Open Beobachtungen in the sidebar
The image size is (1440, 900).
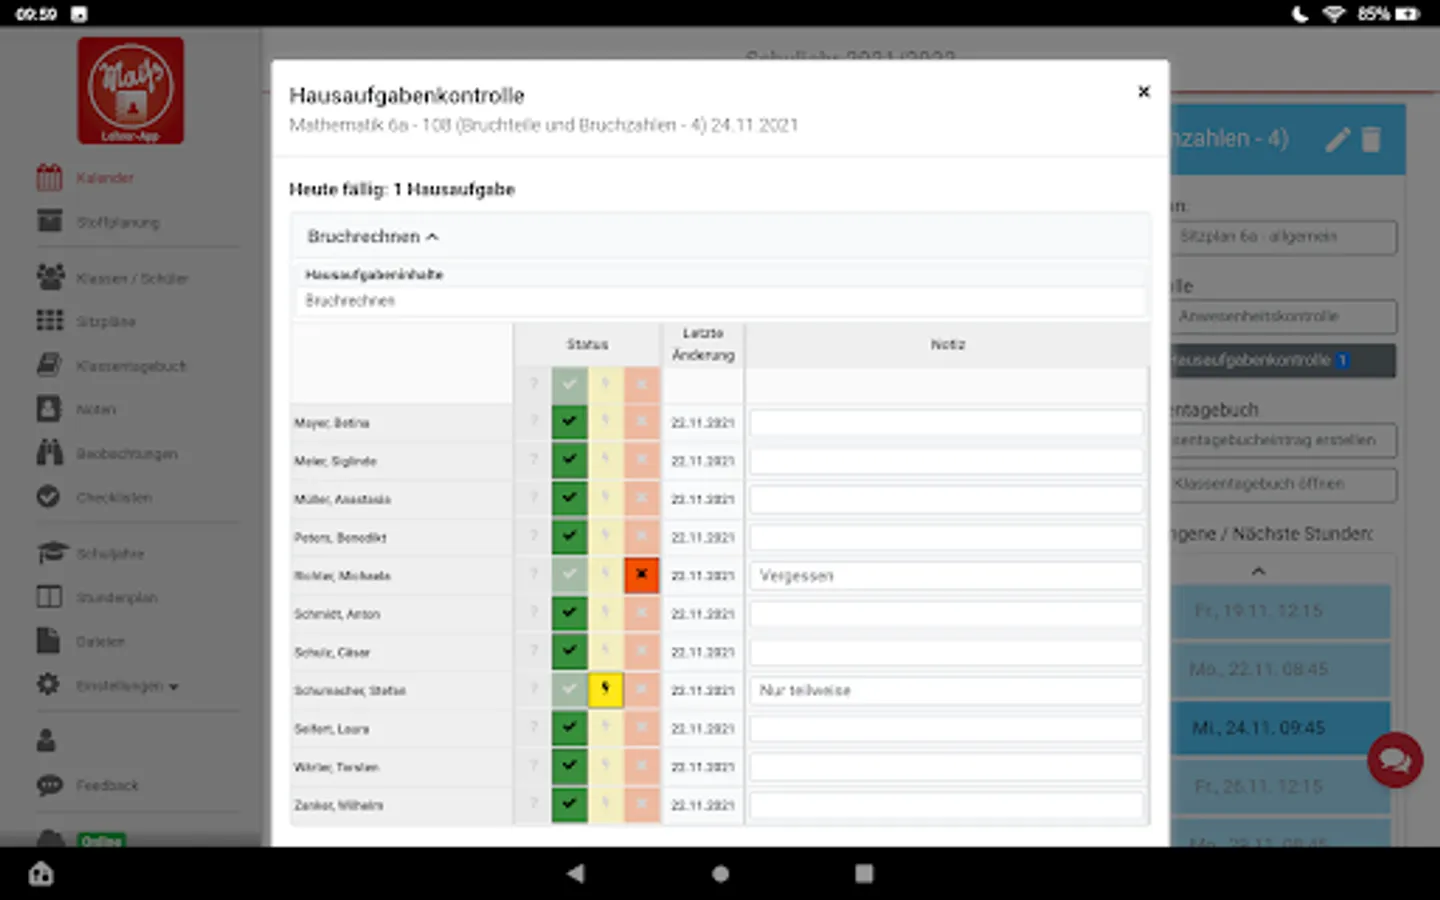point(107,454)
